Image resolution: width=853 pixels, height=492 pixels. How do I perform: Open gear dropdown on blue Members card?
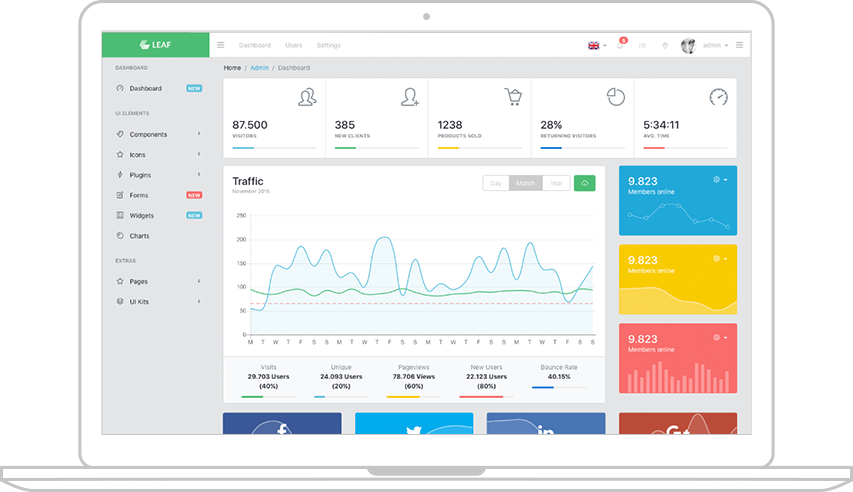[x=720, y=180]
